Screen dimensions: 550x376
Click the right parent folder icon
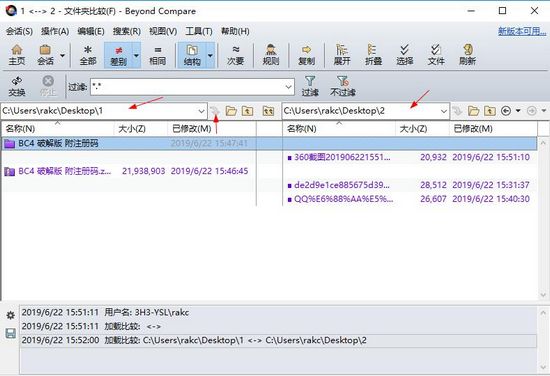(490, 111)
